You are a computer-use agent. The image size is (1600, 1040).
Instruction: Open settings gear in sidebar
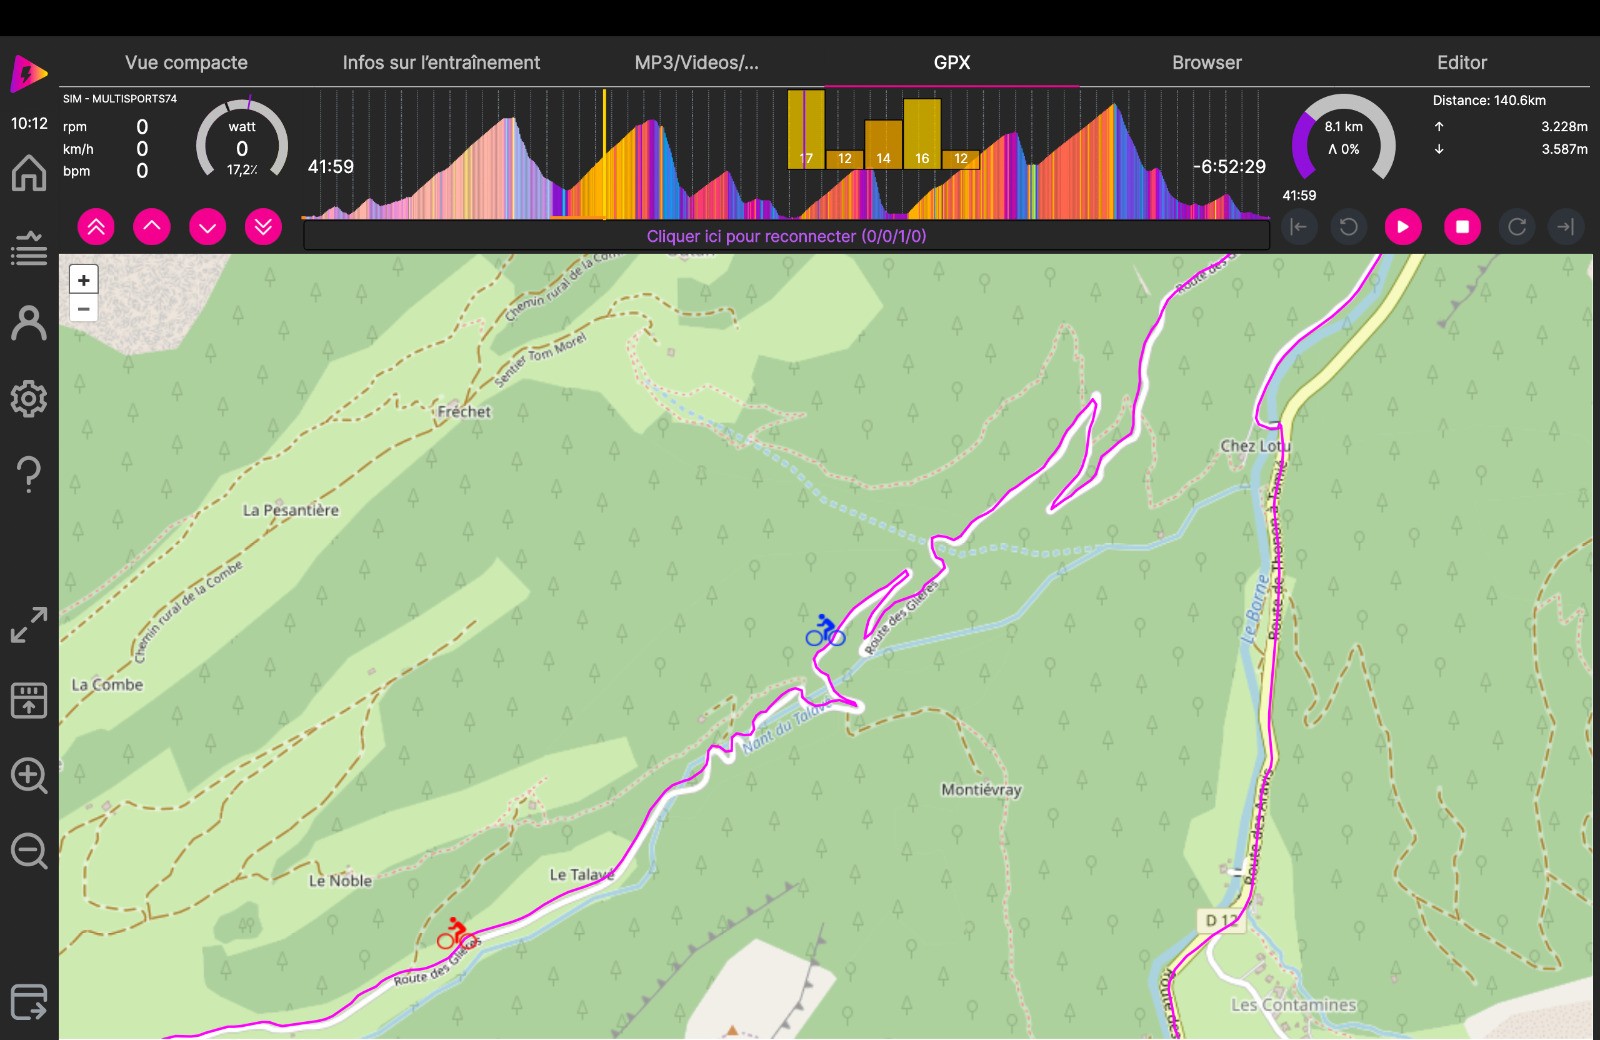pyautogui.click(x=29, y=399)
